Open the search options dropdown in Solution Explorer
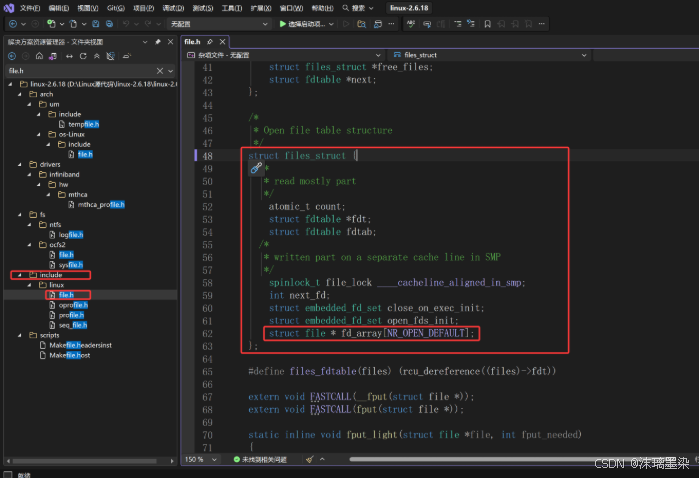699x478 pixels. (171, 71)
